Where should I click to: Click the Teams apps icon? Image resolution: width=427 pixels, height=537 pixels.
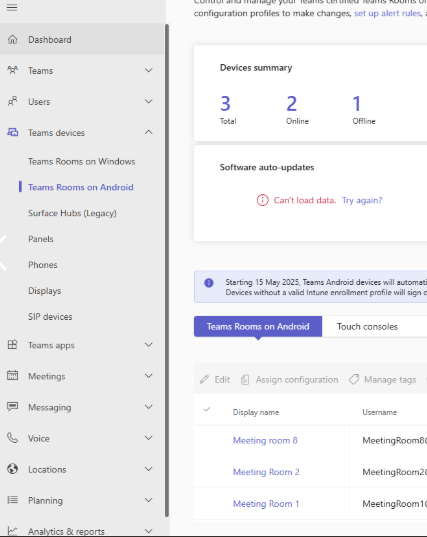tap(13, 345)
